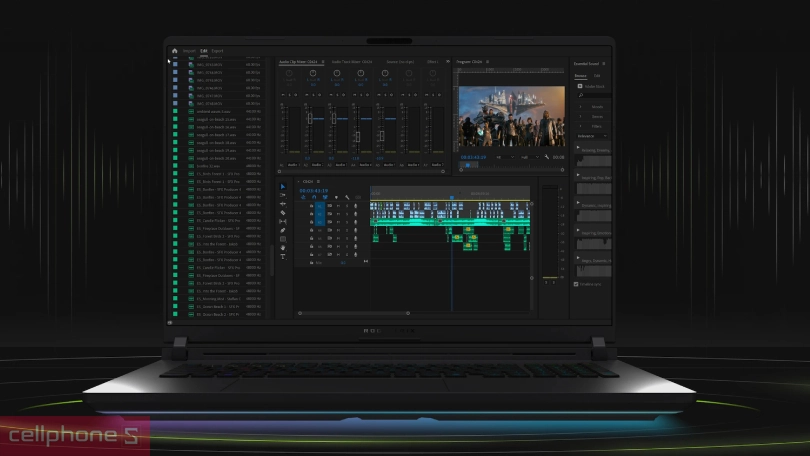Click the pan knob for Audio 3

[336, 73]
